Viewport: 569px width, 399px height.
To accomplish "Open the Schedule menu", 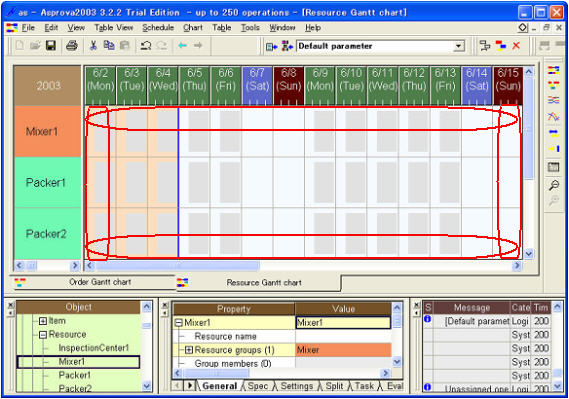I will 158,28.
